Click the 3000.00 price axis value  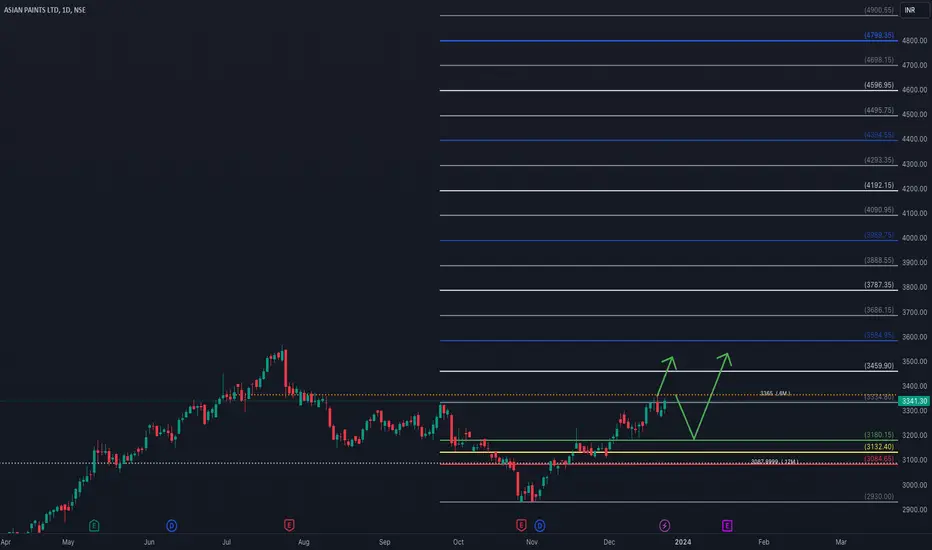914,485
